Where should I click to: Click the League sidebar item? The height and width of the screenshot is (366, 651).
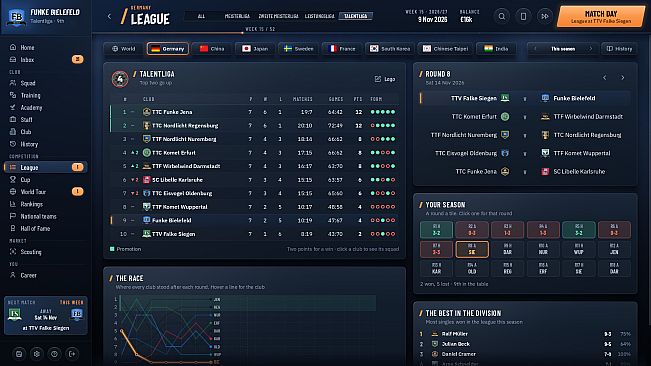pos(46,167)
